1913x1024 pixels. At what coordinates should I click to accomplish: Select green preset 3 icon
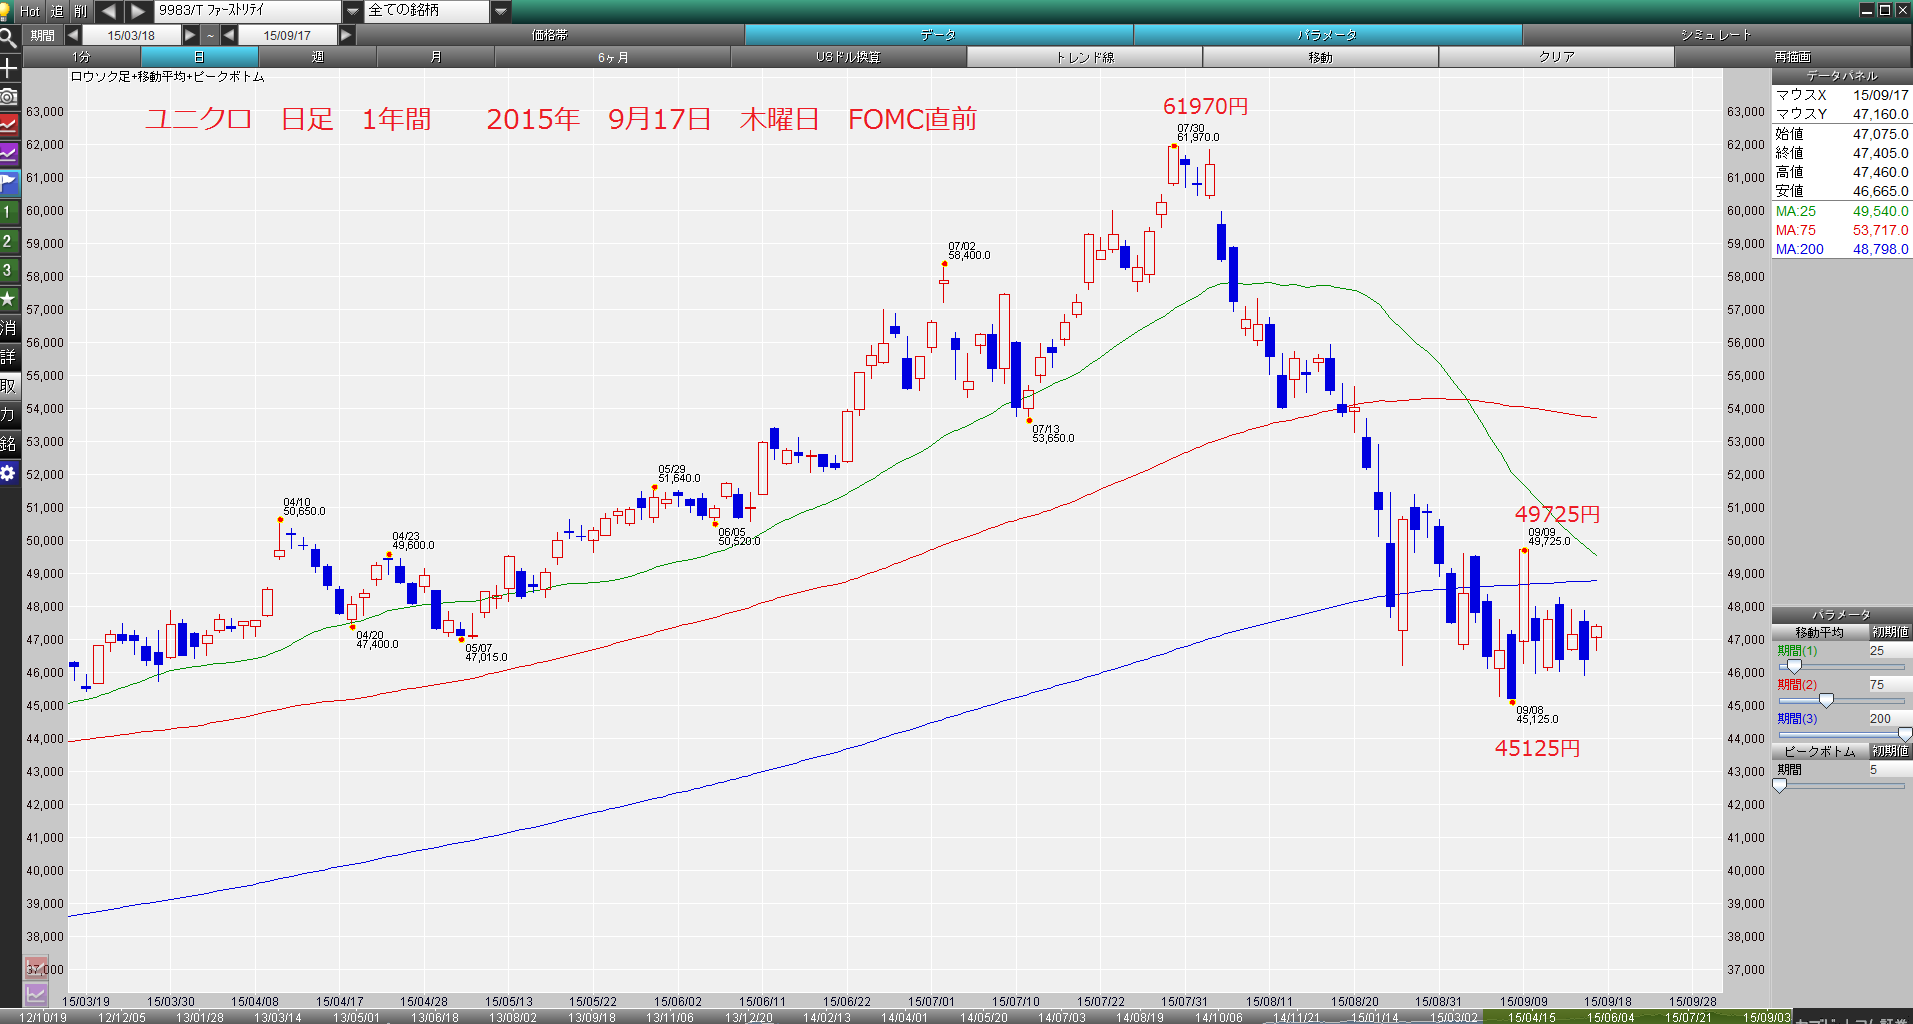coord(9,270)
